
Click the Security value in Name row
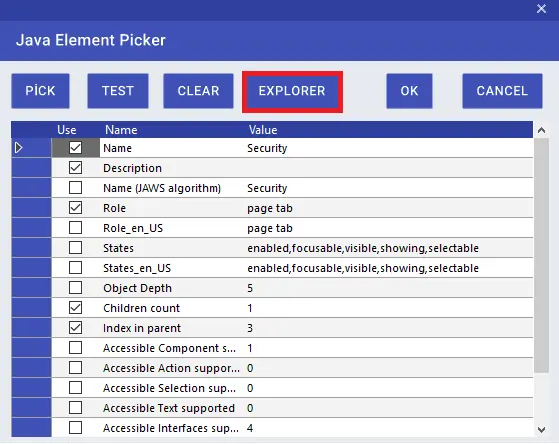pyautogui.click(x=267, y=148)
